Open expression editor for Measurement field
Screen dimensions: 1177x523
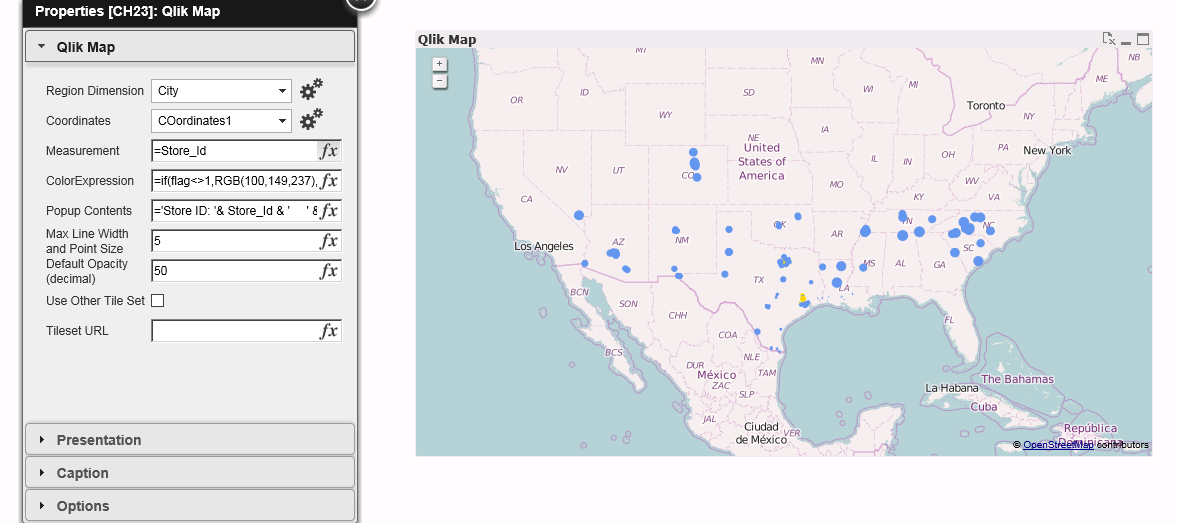[x=329, y=151]
